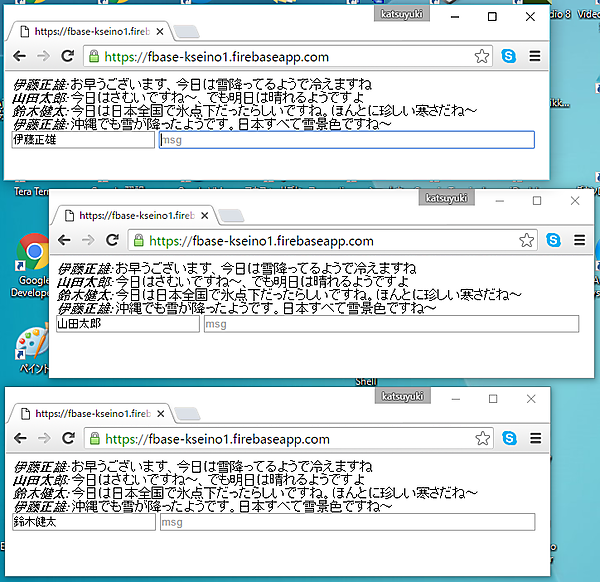This screenshot has height=582, width=600.
Task: Click the msg field next to 鈴木健太
Action: [346, 522]
